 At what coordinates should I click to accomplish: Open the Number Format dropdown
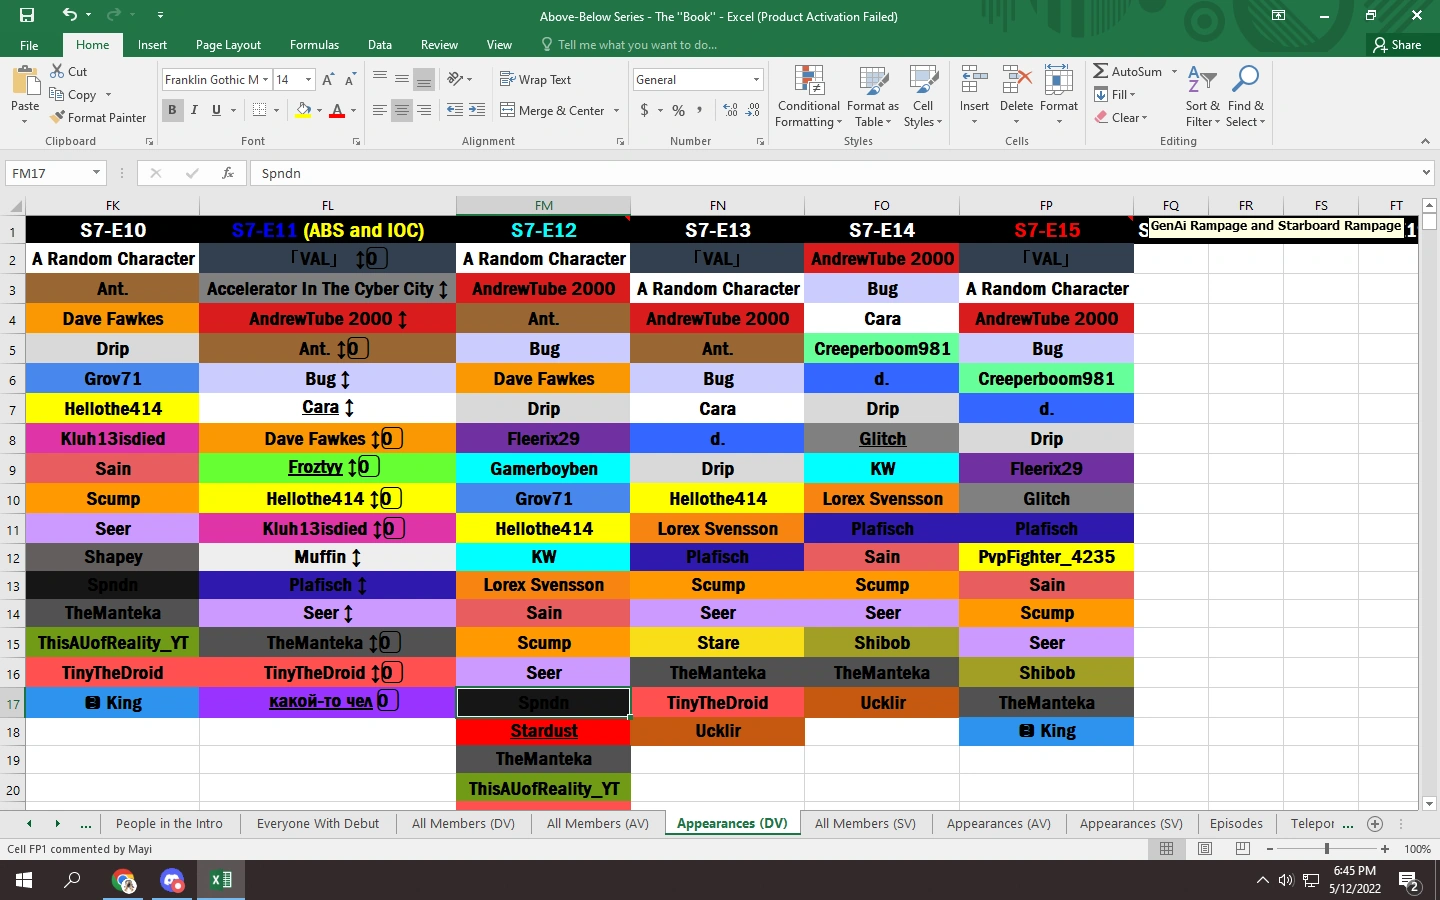coord(756,80)
